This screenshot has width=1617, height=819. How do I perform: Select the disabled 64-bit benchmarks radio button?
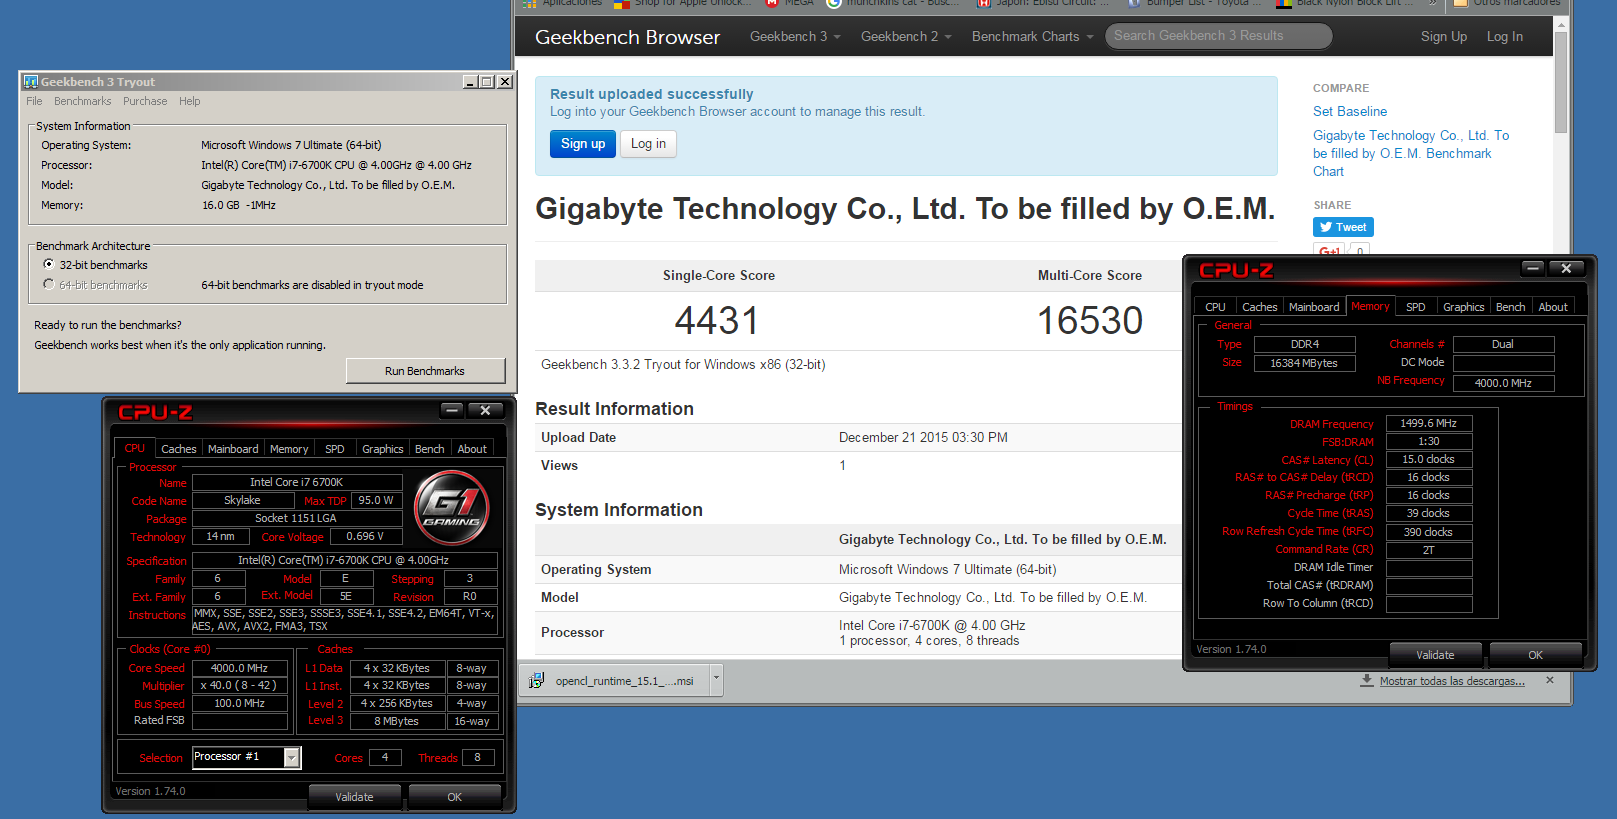[x=48, y=284]
